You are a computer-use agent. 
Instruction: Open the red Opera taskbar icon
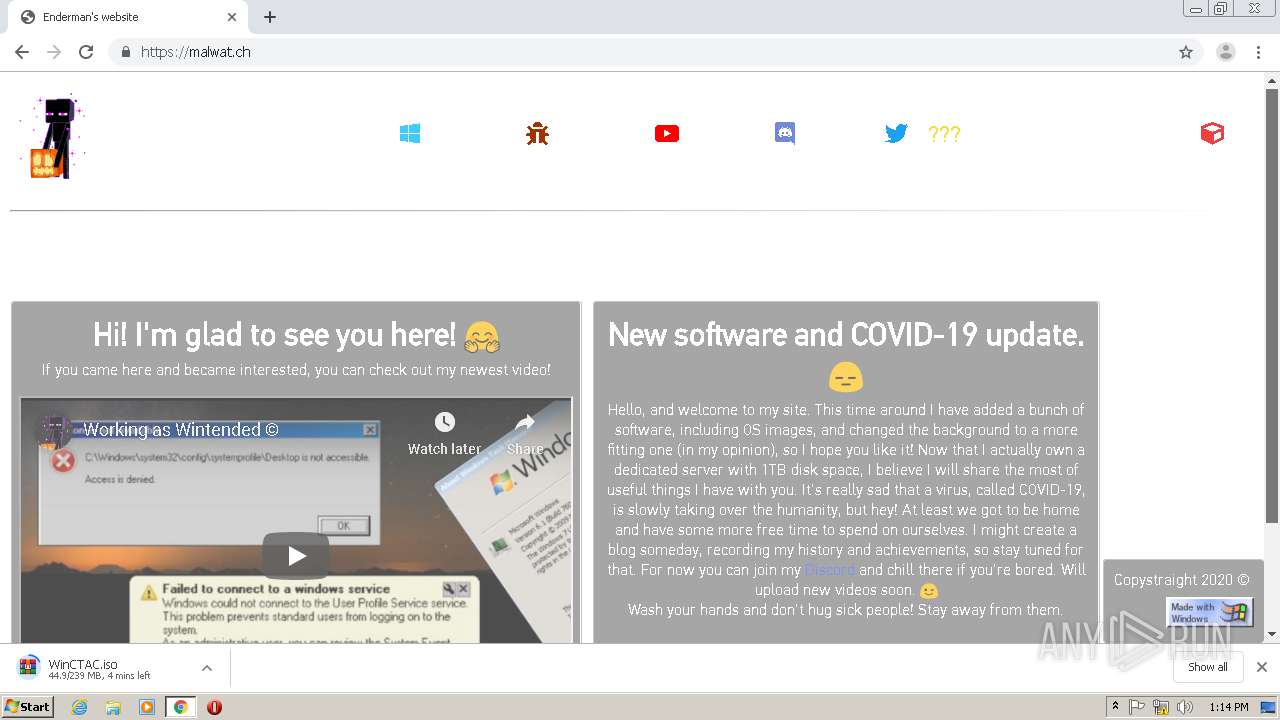[214, 707]
